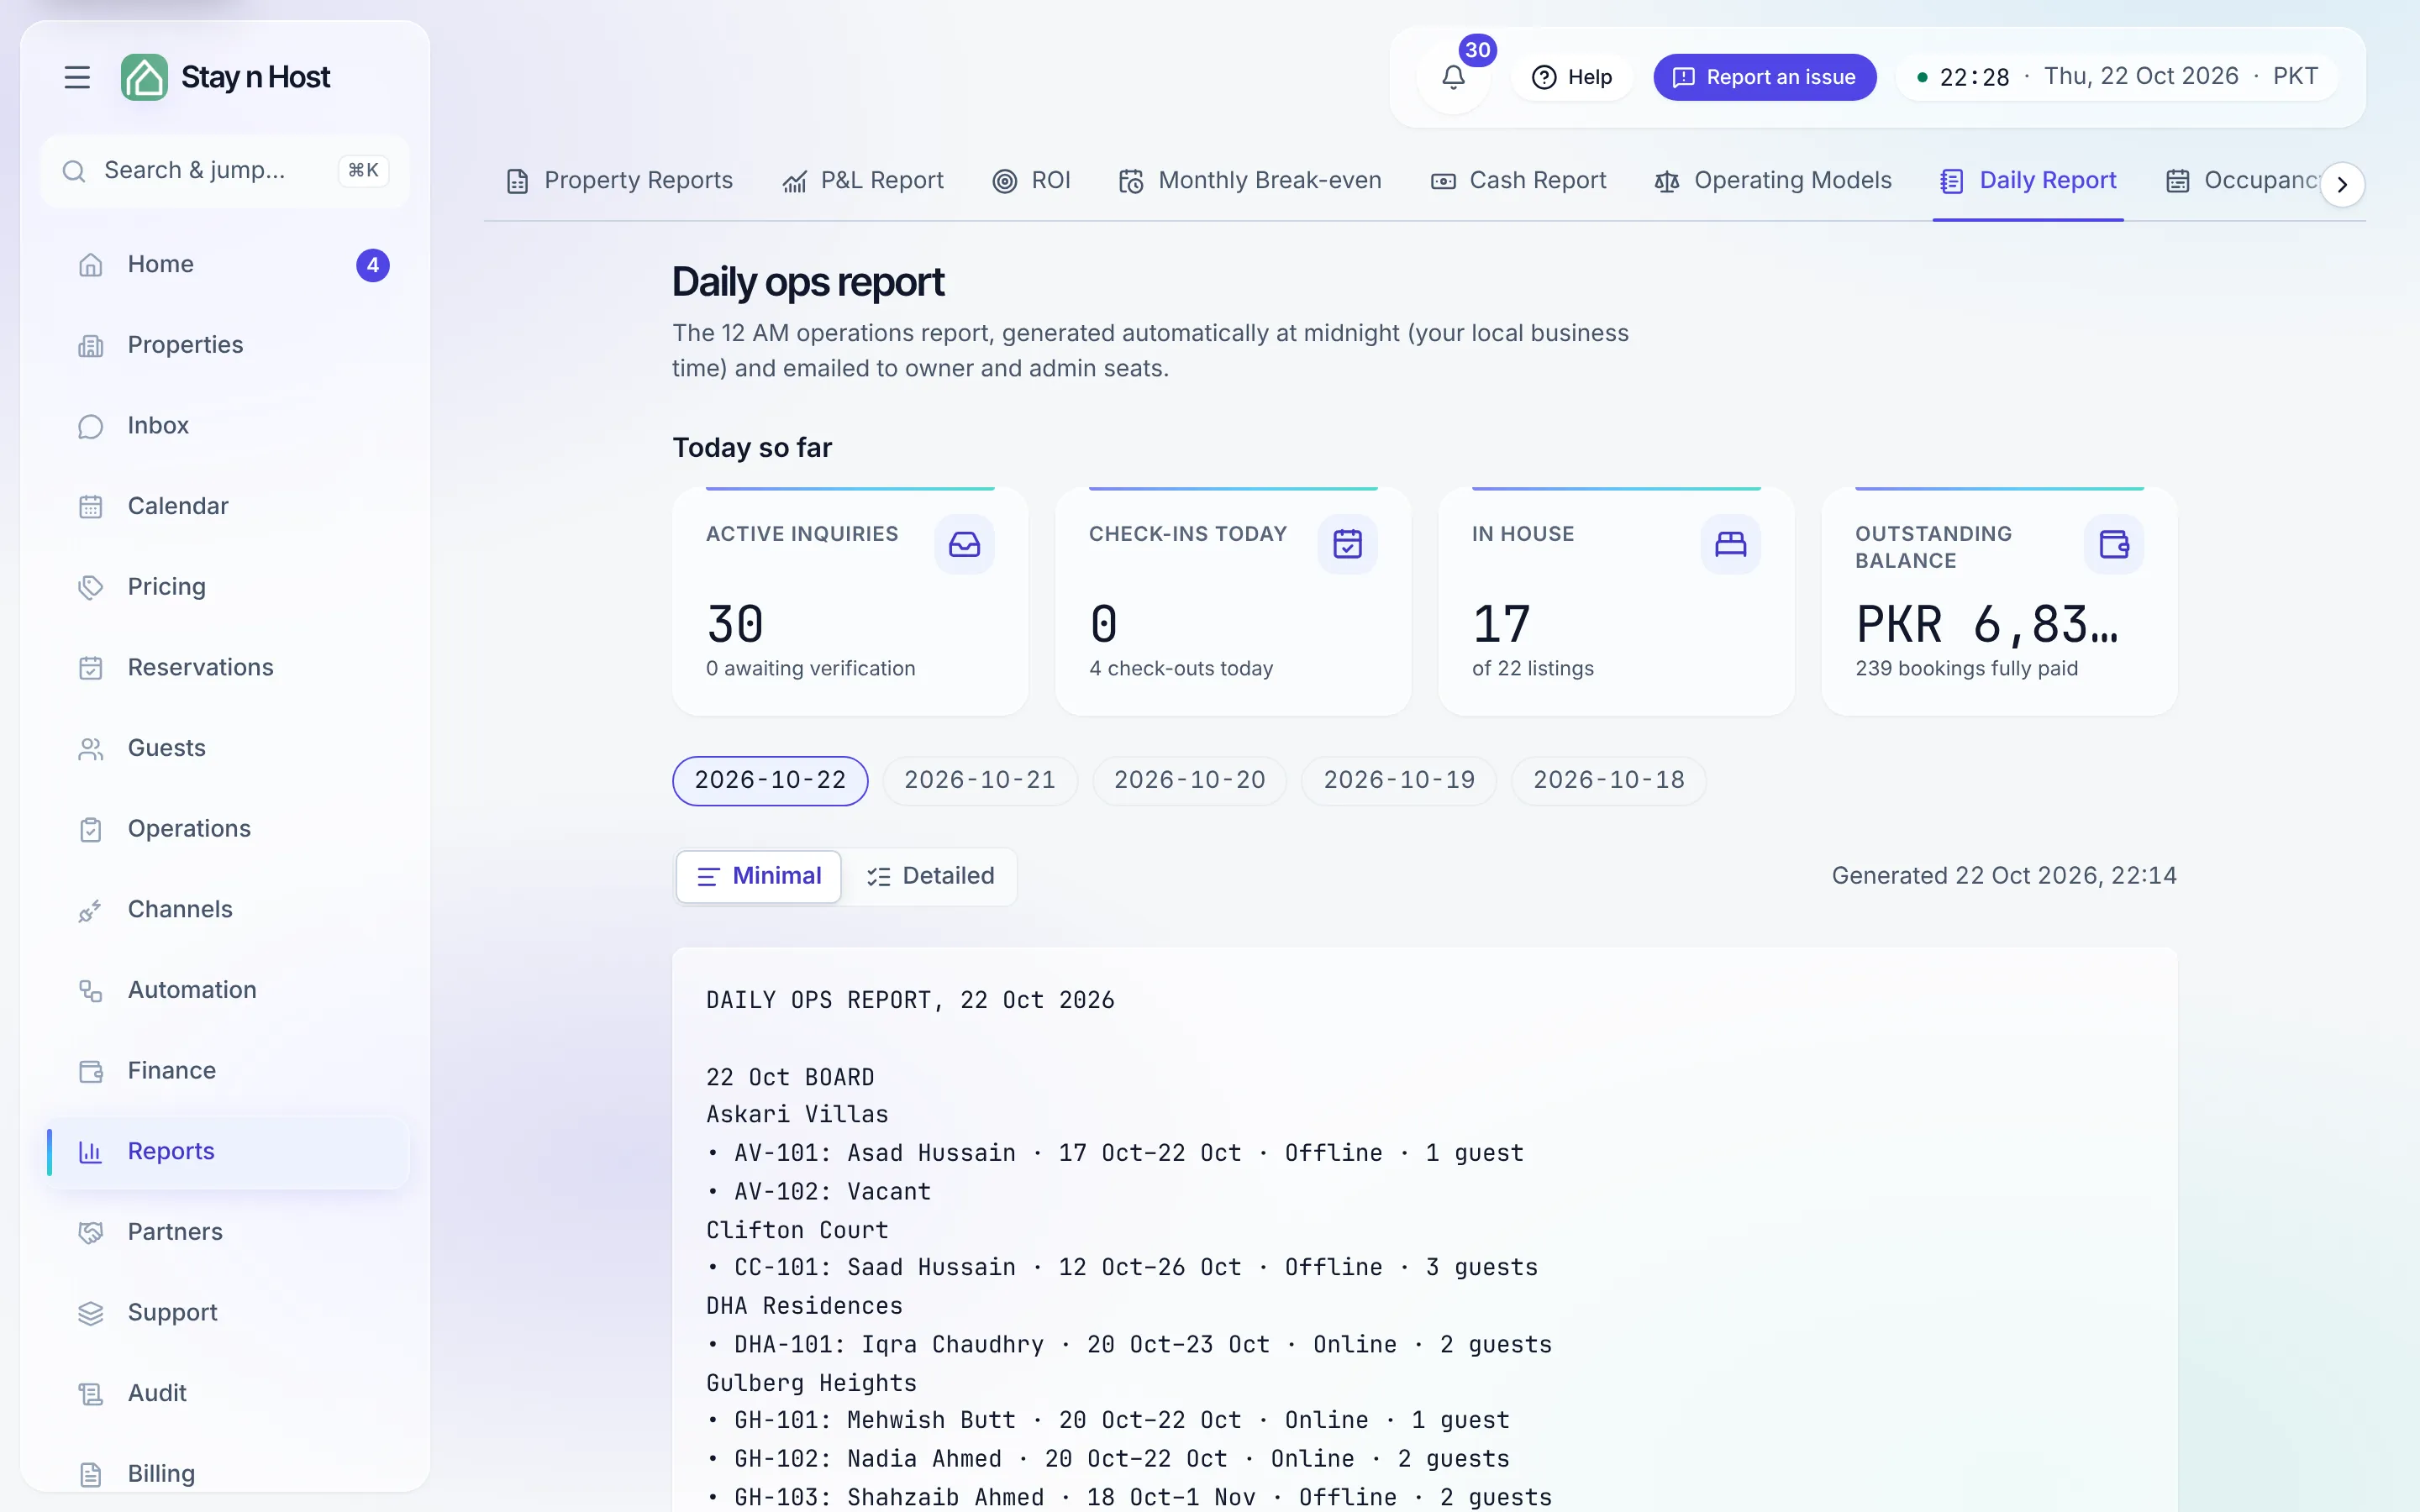Open Pricing in sidebar
Screen dimensions: 2420x1512
point(227,587)
